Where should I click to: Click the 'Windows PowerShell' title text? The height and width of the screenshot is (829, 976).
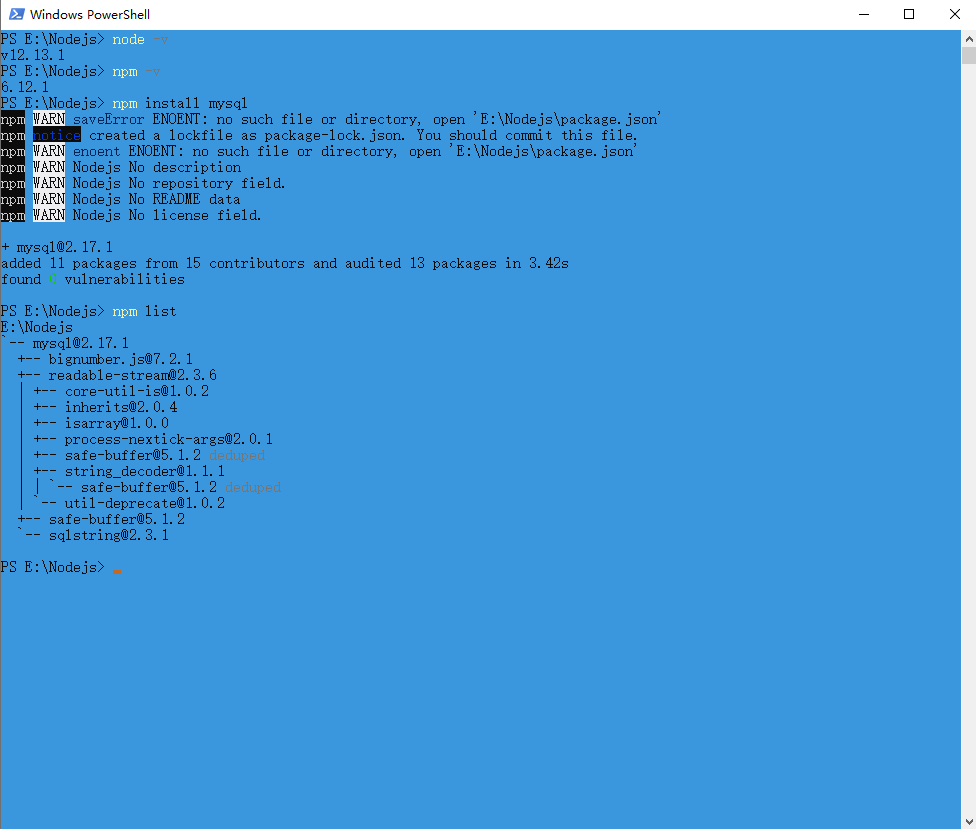tap(90, 14)
